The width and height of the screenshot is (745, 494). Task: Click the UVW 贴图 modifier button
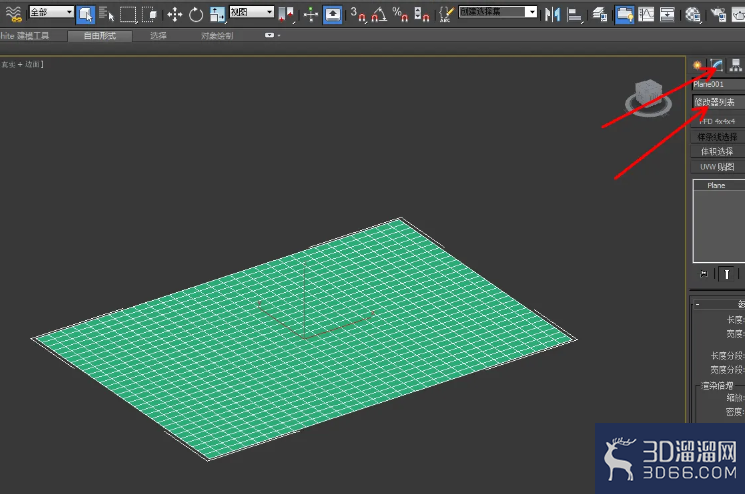[x=717, y=167]
